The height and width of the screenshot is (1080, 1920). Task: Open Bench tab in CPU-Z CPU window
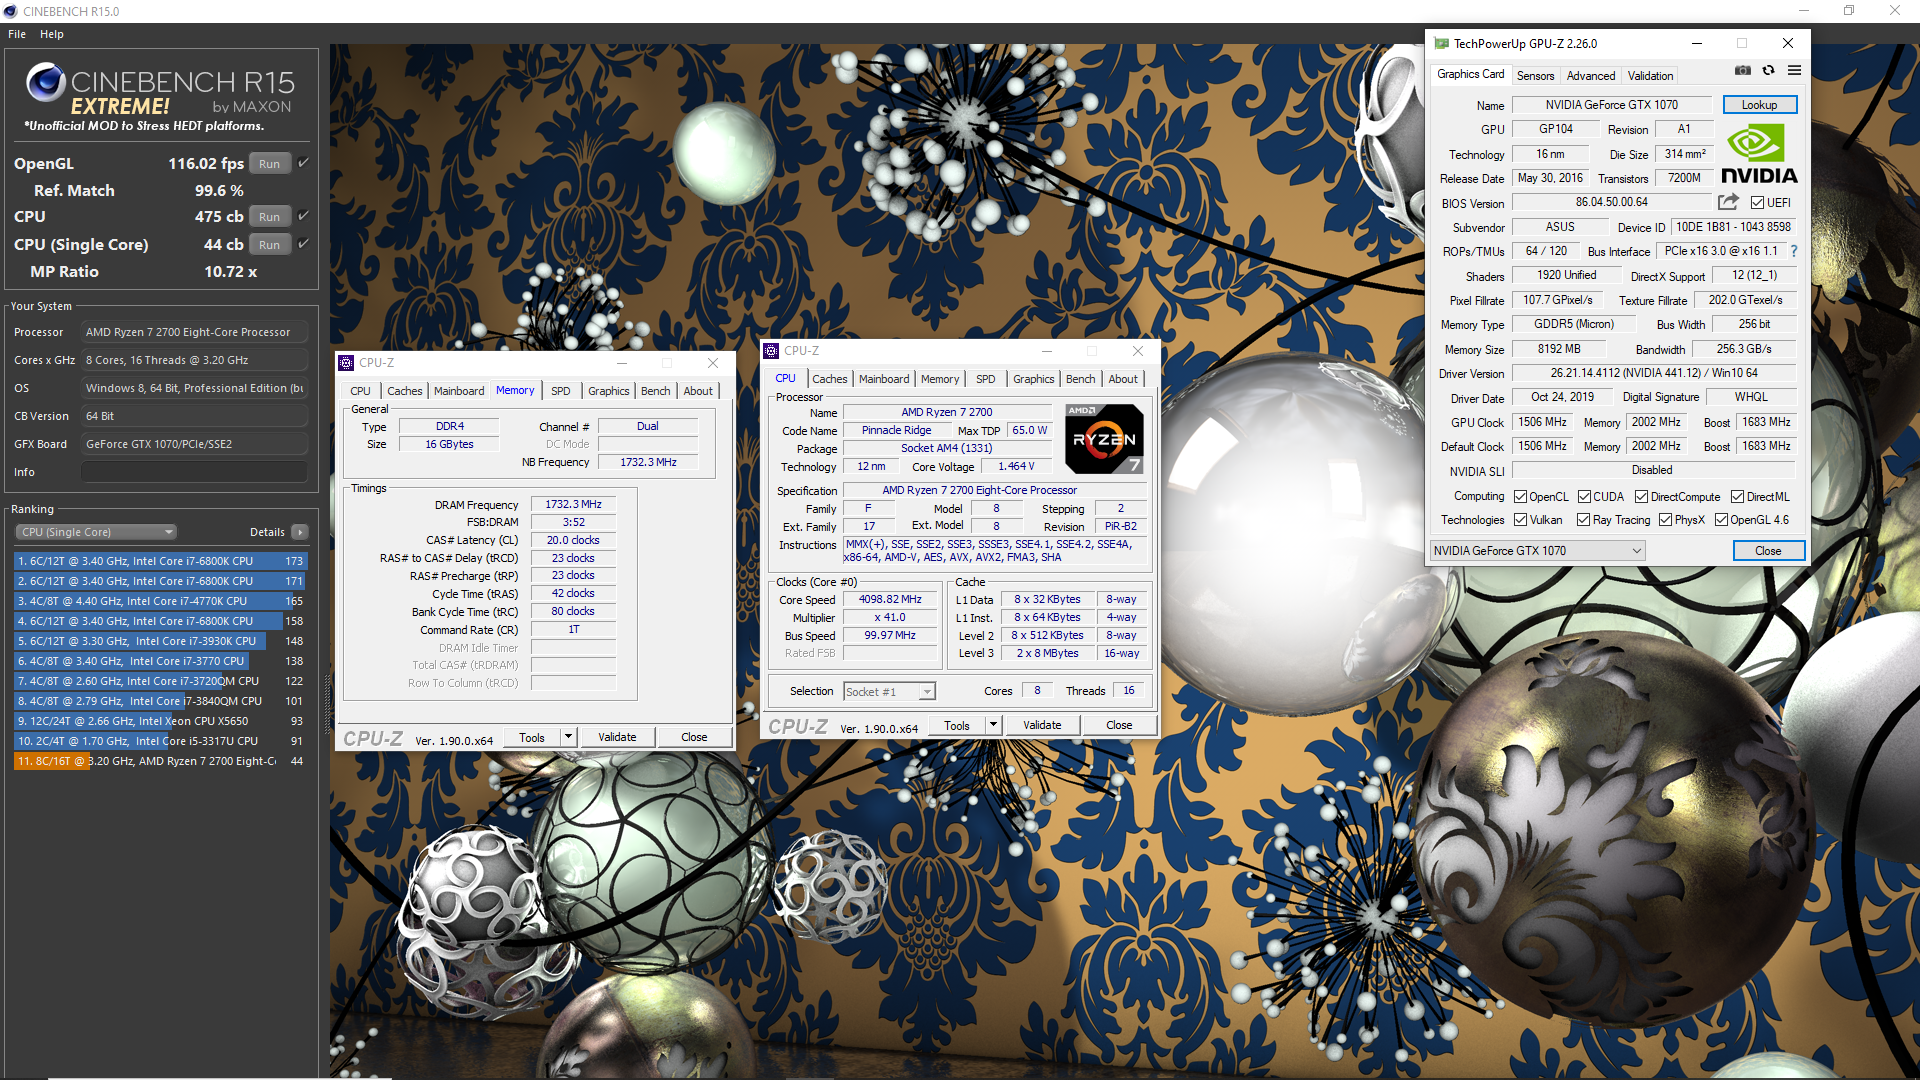point(1081,379)
